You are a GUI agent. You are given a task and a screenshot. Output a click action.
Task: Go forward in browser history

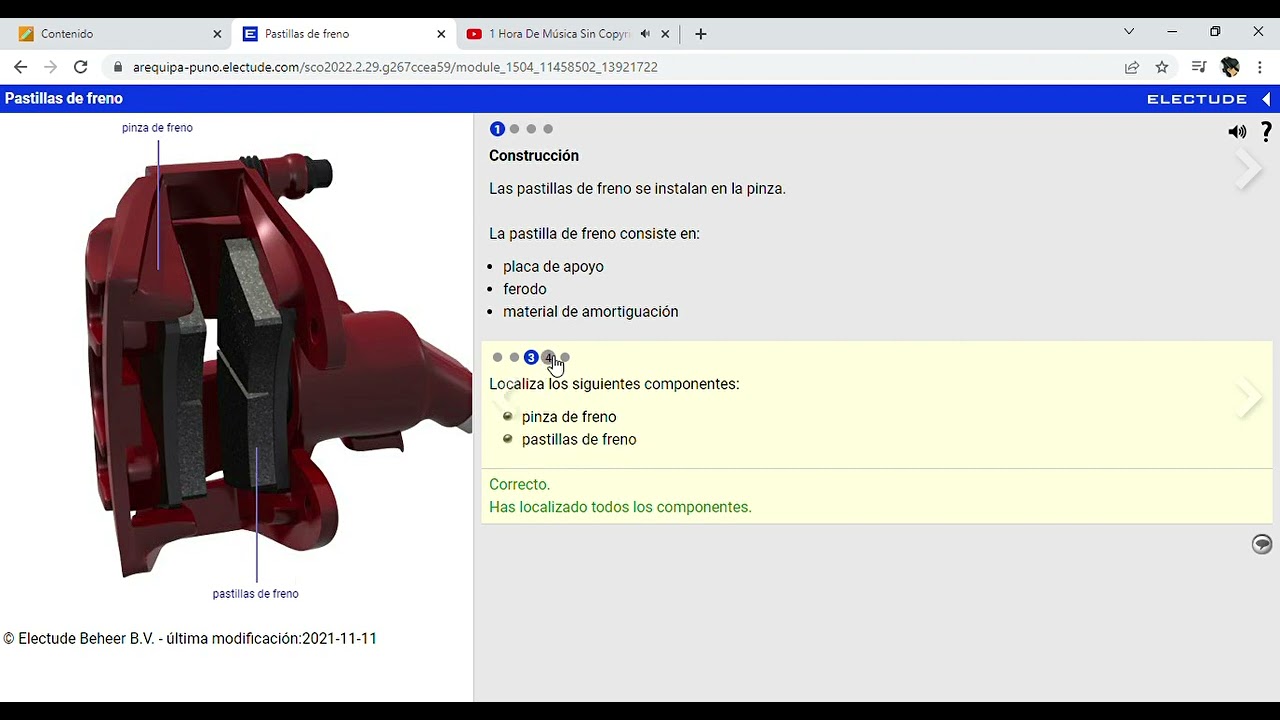click(x=50, y=67)
